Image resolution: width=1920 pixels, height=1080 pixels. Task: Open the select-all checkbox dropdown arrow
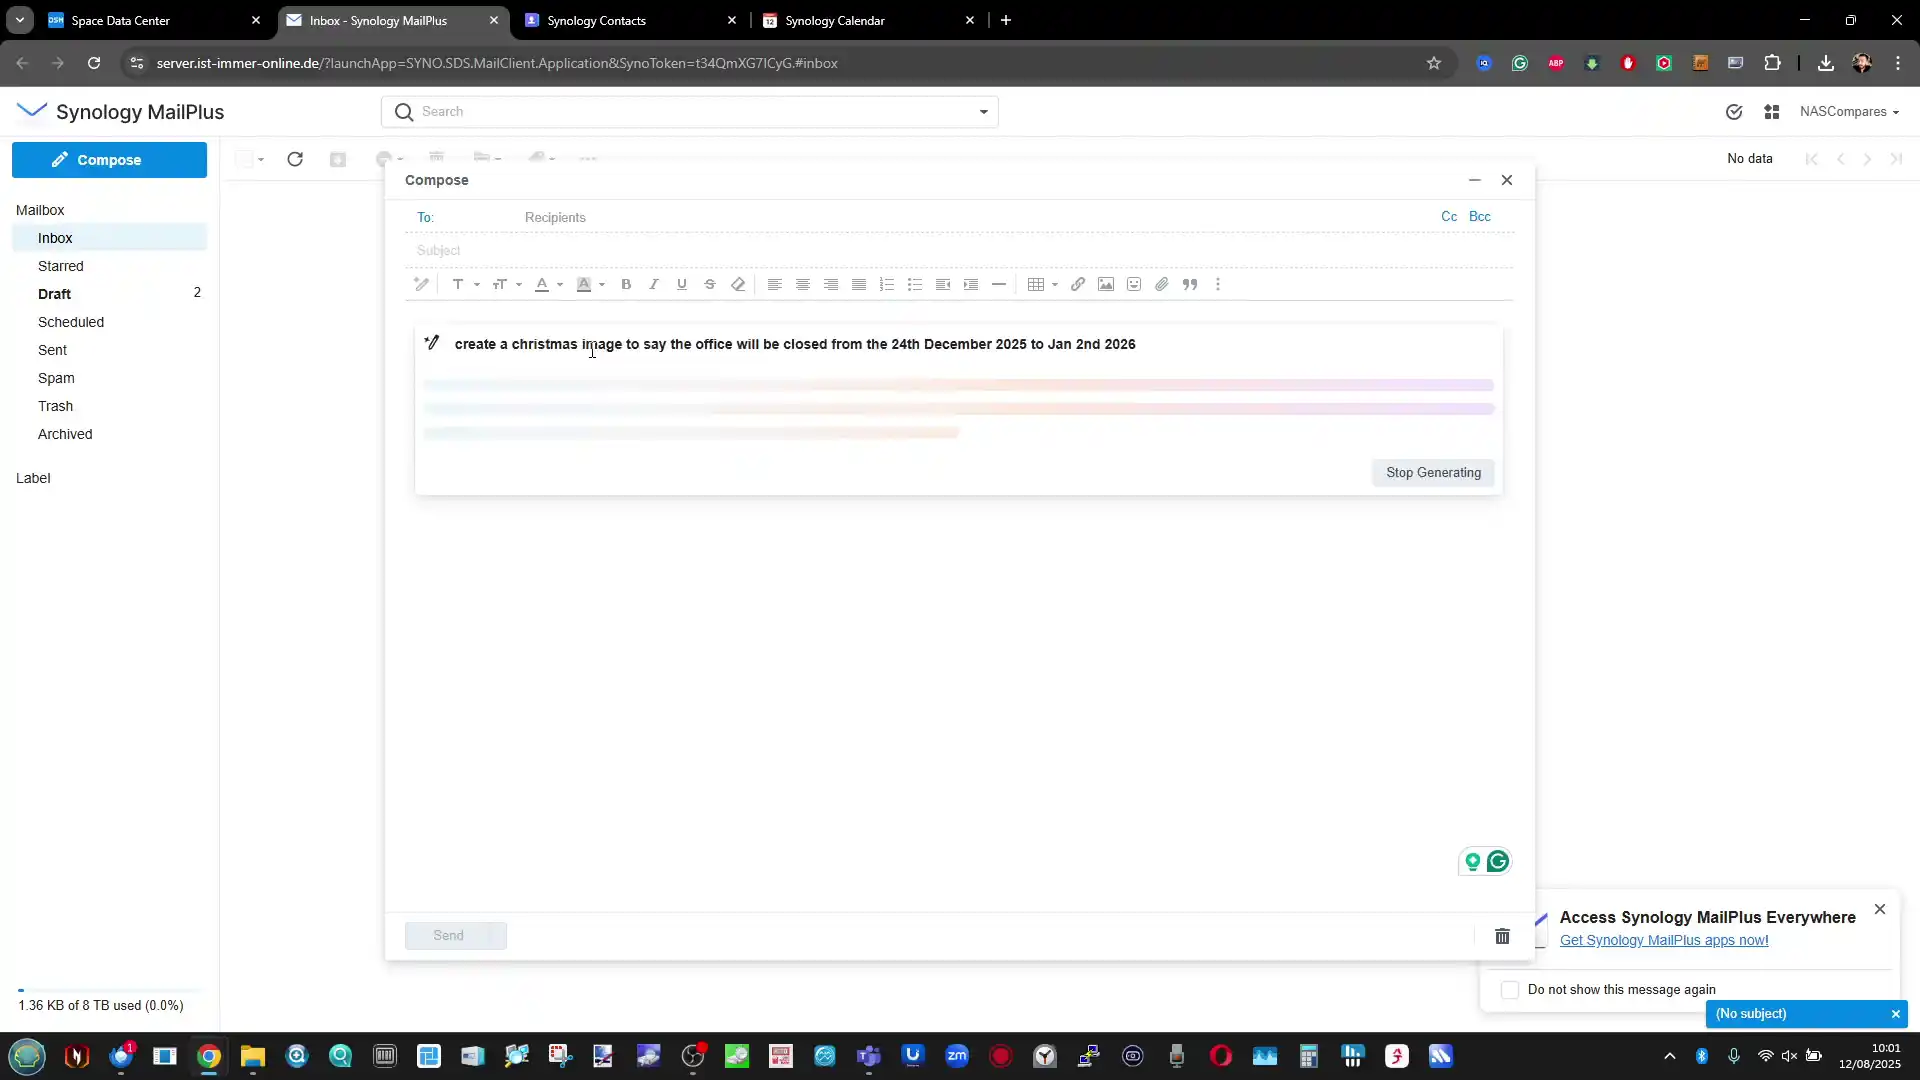pos(261,160)
